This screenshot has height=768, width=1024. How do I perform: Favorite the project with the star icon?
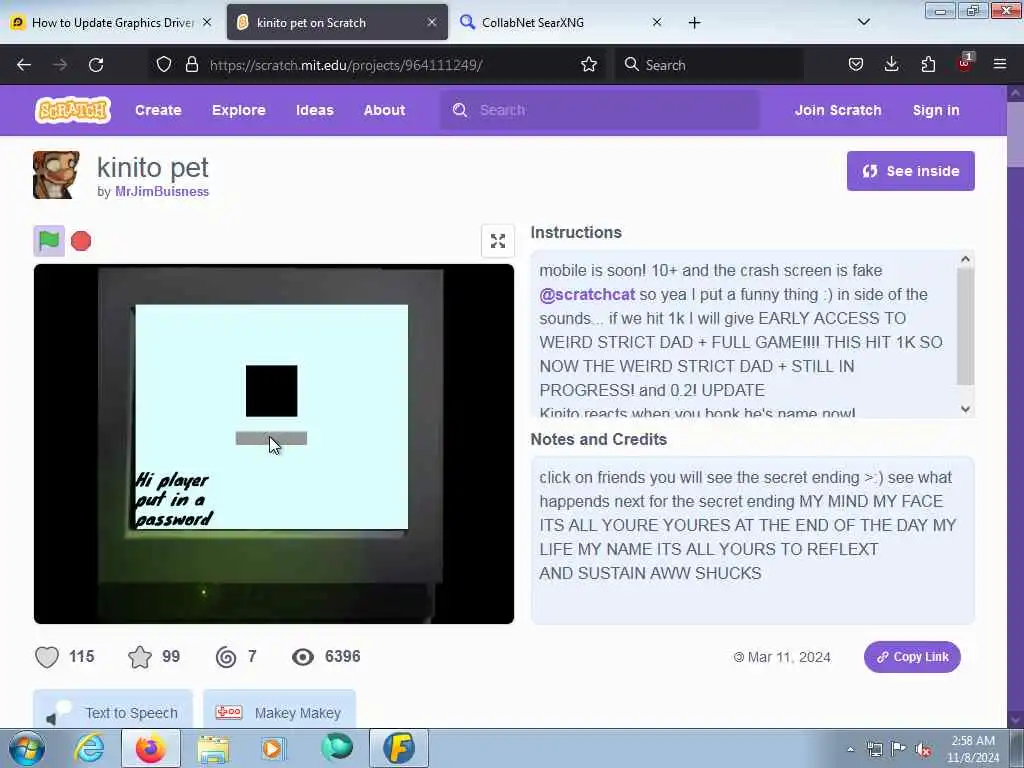pyautogui.click(x=140, y=656)
